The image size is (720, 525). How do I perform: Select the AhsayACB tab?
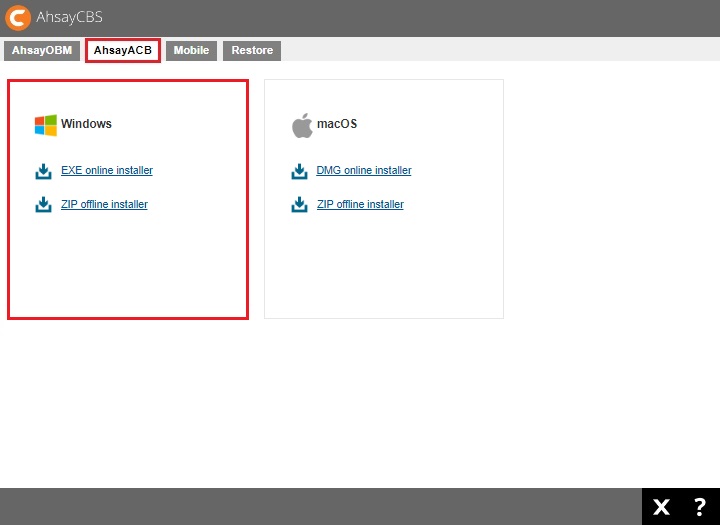click(x=123, y=51)
